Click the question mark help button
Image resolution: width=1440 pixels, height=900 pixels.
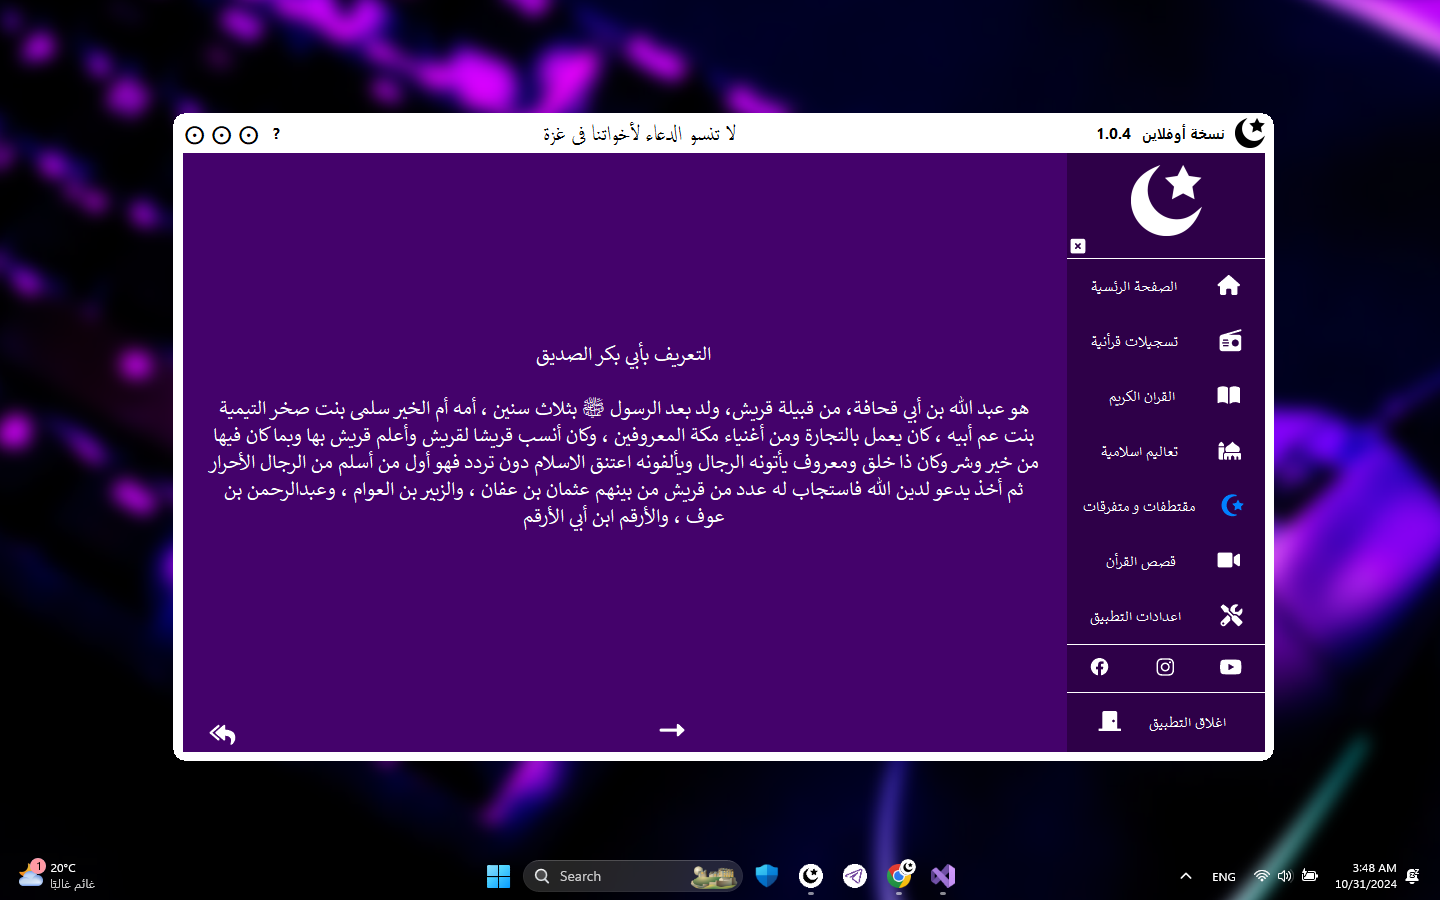coord(276,134)
